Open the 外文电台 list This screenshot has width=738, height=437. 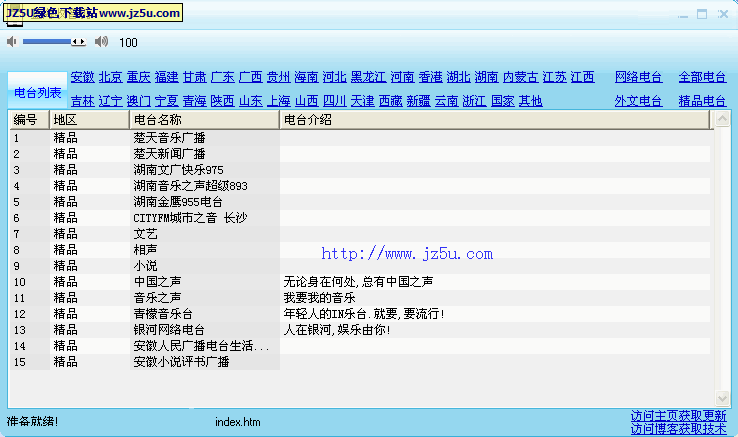(x=639, y=101)
